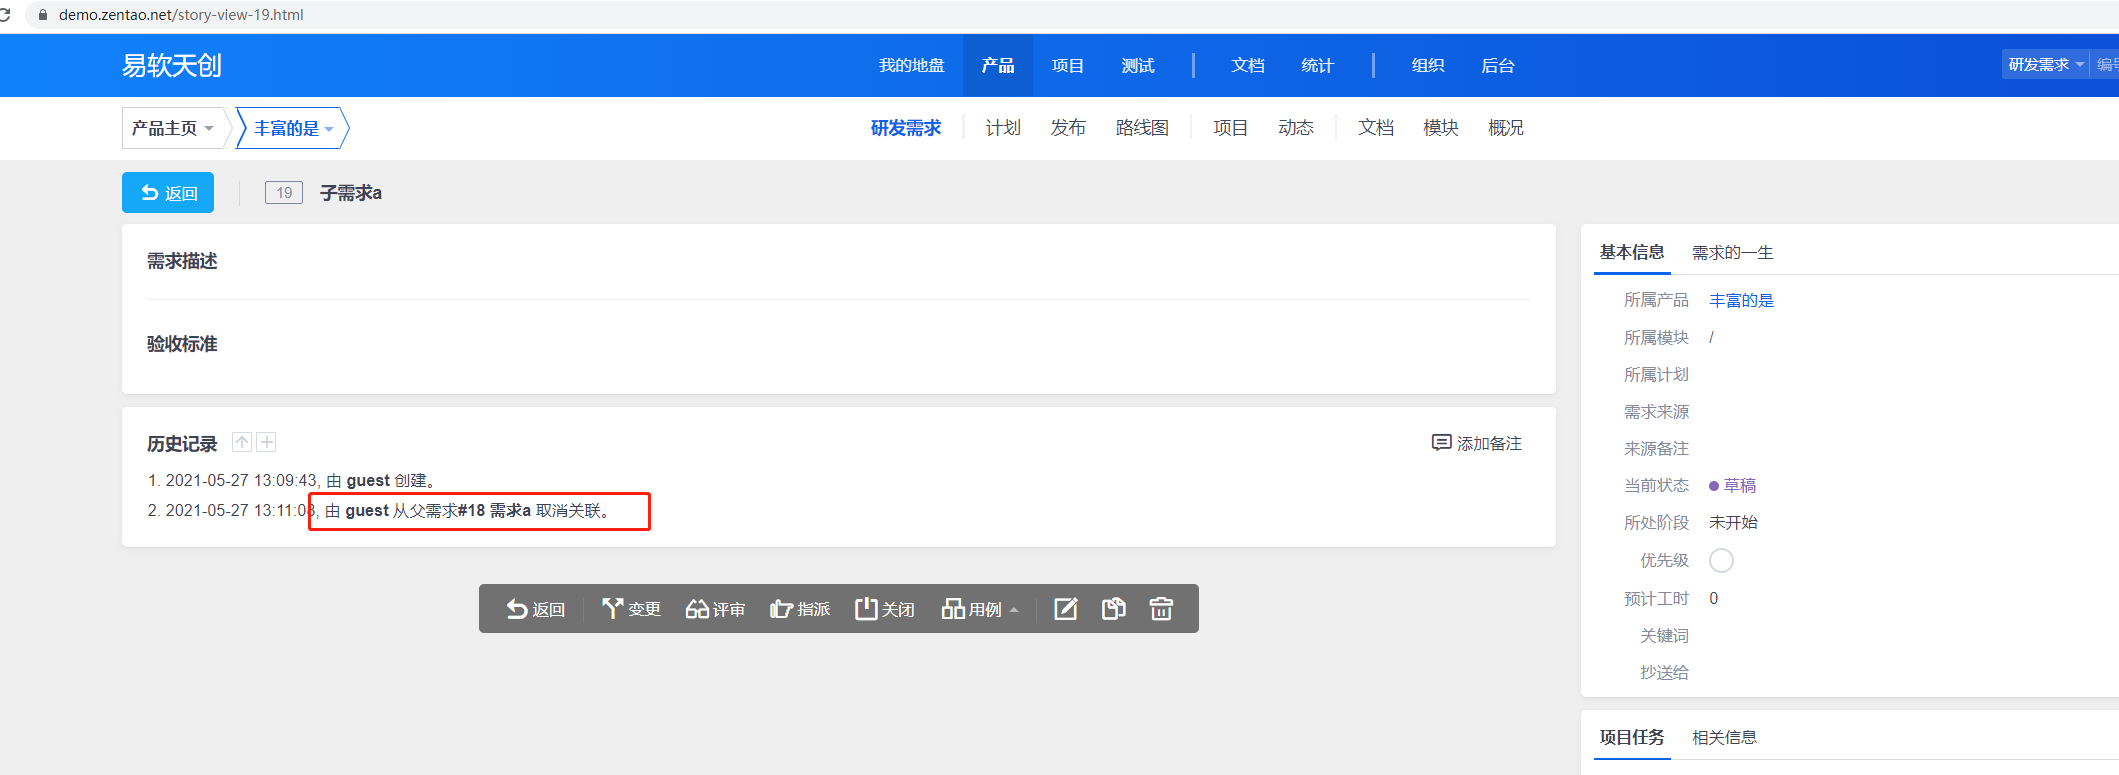Screen dimensions: 2119x775
Task: Click the priority circle indicator
Action: [x=1721, y=561]
